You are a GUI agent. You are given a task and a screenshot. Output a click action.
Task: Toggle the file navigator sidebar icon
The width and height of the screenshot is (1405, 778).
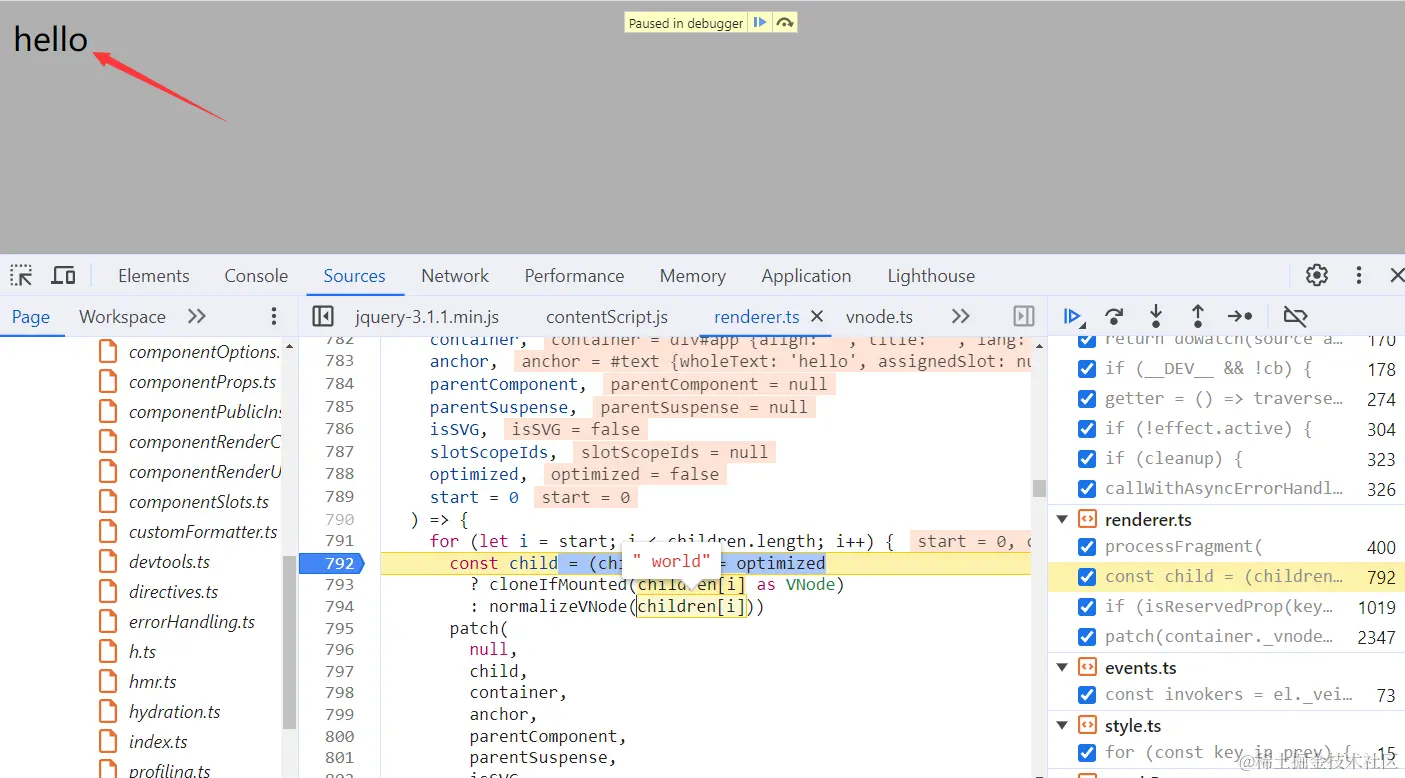[x=322, y=316]
